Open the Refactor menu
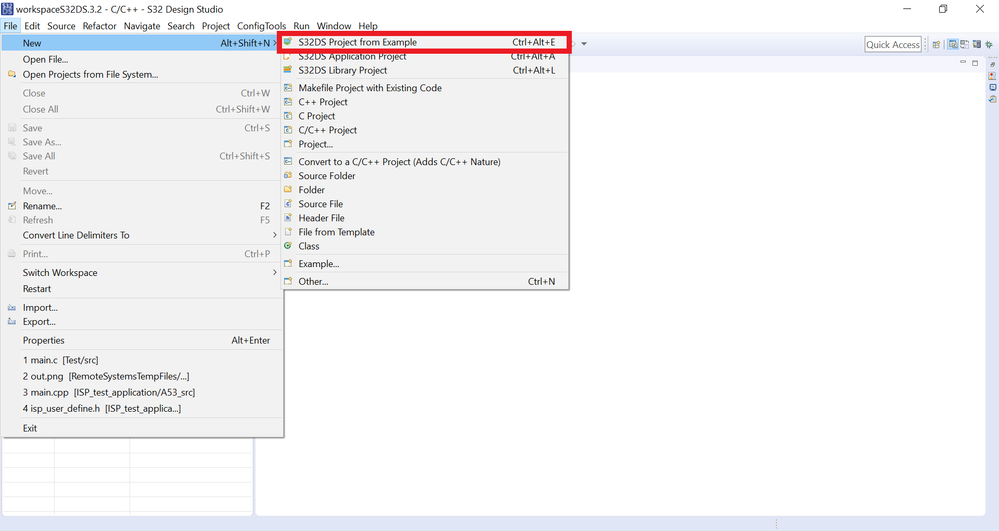 coord(99,26)
